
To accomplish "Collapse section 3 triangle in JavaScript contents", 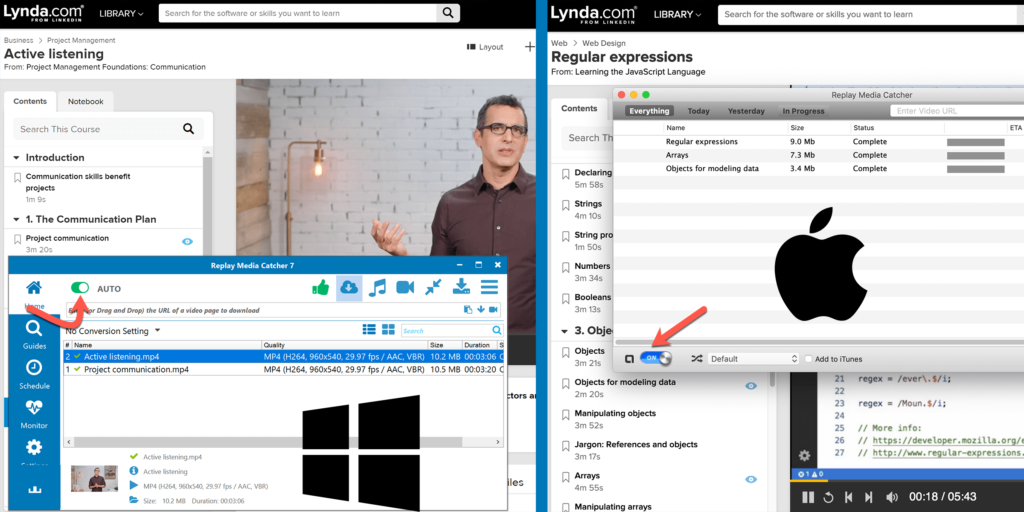I will (564, 330).
